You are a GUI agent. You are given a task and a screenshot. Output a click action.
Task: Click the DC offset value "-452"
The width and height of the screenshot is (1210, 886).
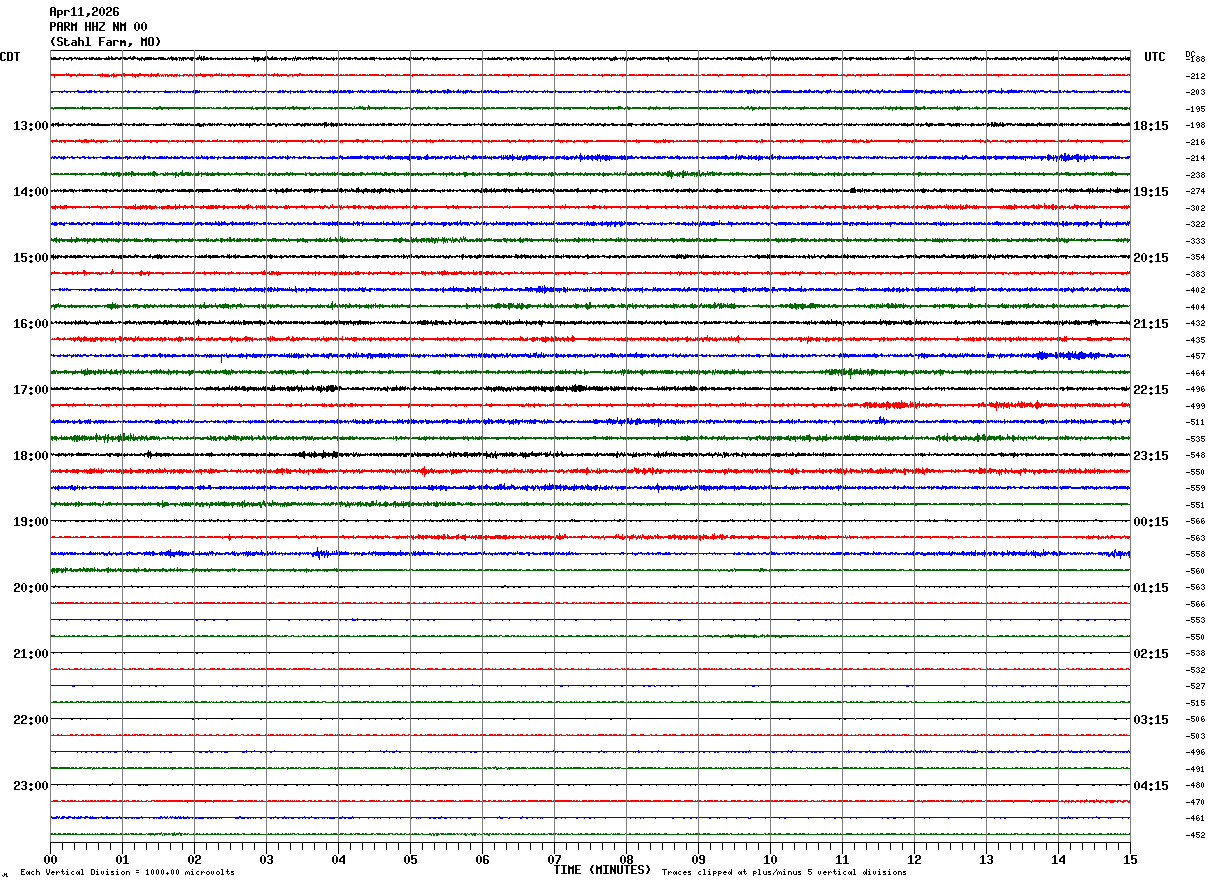point(1195,835)
